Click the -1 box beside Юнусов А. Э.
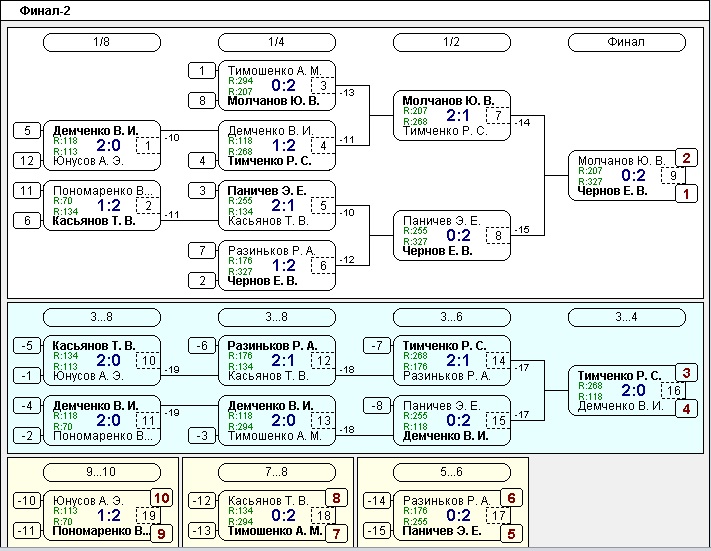This screenshot has width=711, height=551. [27, 375]
